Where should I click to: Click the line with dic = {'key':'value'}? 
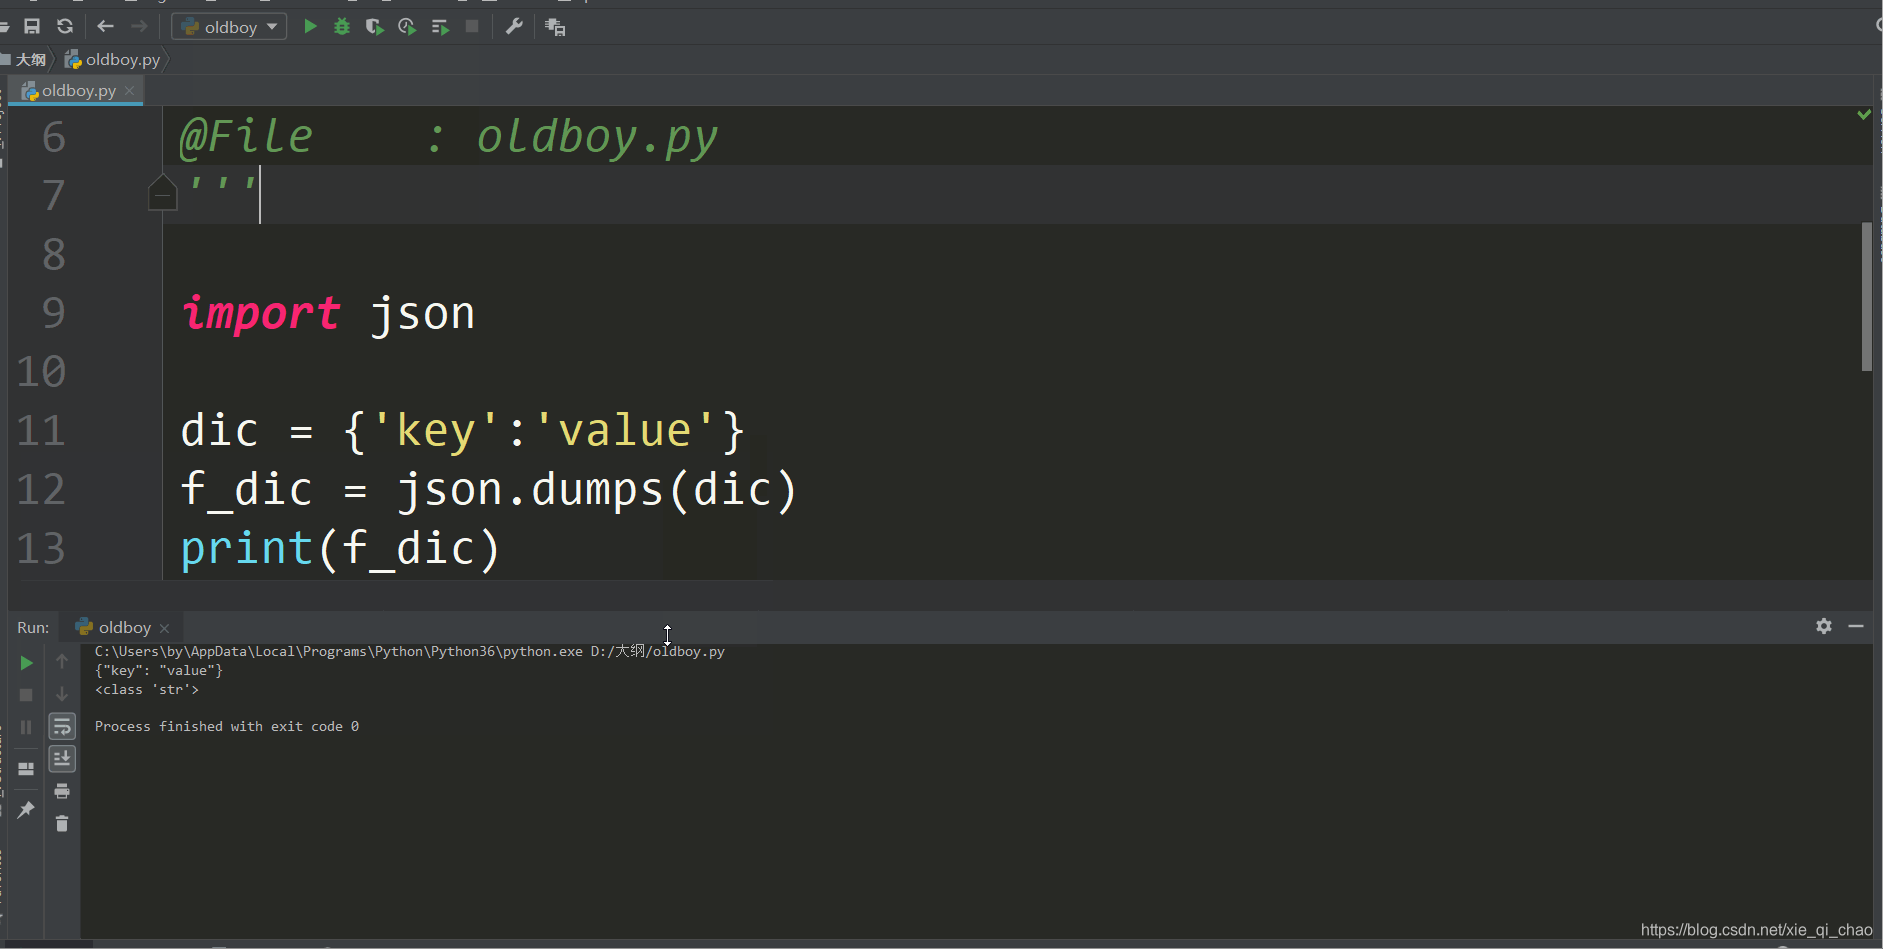[x=463, y=431]
